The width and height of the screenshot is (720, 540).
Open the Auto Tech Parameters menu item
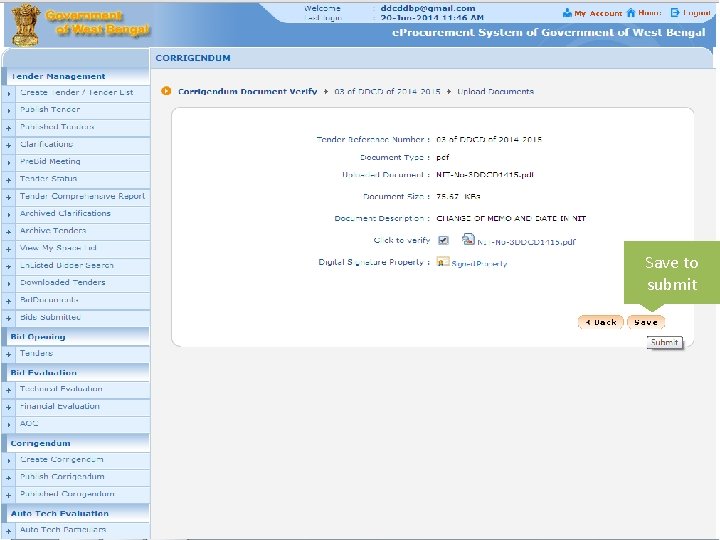coord(63,530)
